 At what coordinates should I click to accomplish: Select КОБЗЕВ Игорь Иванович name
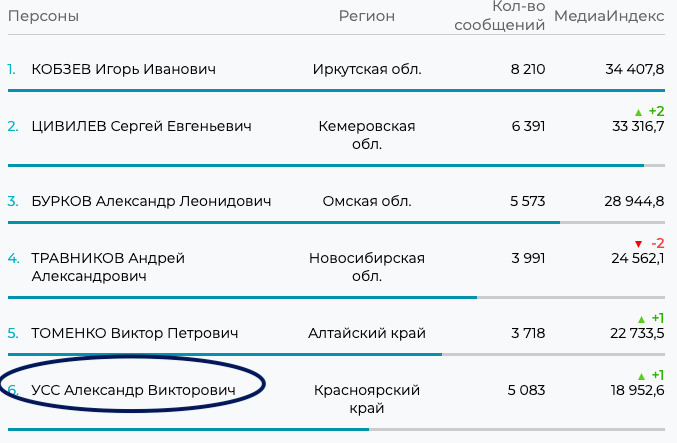(x=123, y=69)
